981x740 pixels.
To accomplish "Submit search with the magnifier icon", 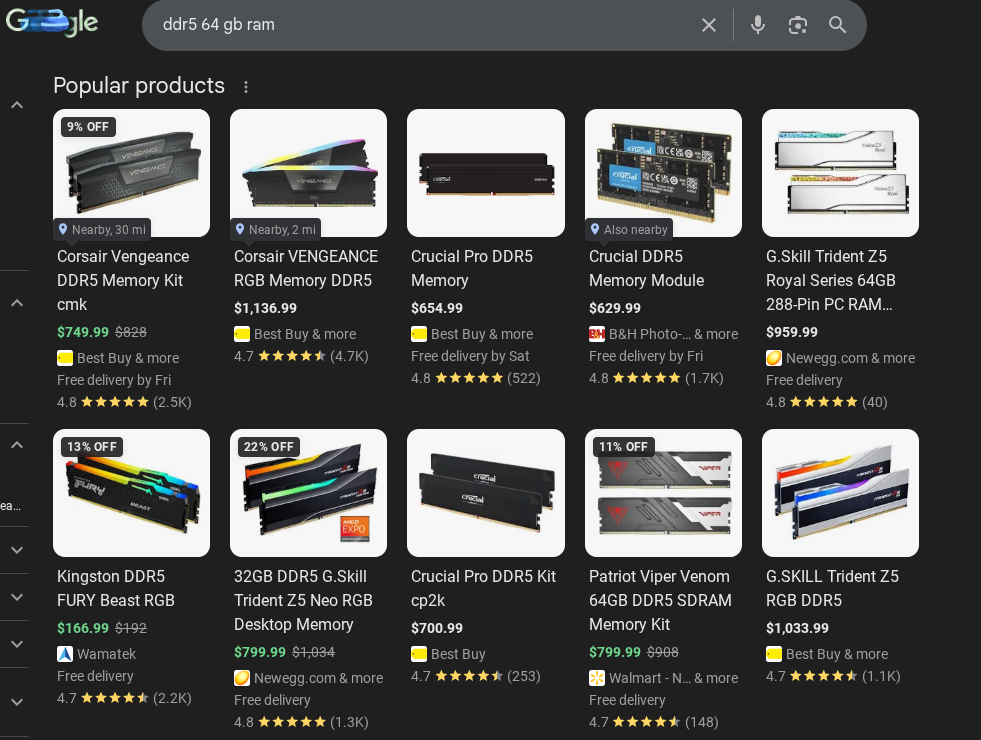I will pyautogui.click(x=837, y=25).
